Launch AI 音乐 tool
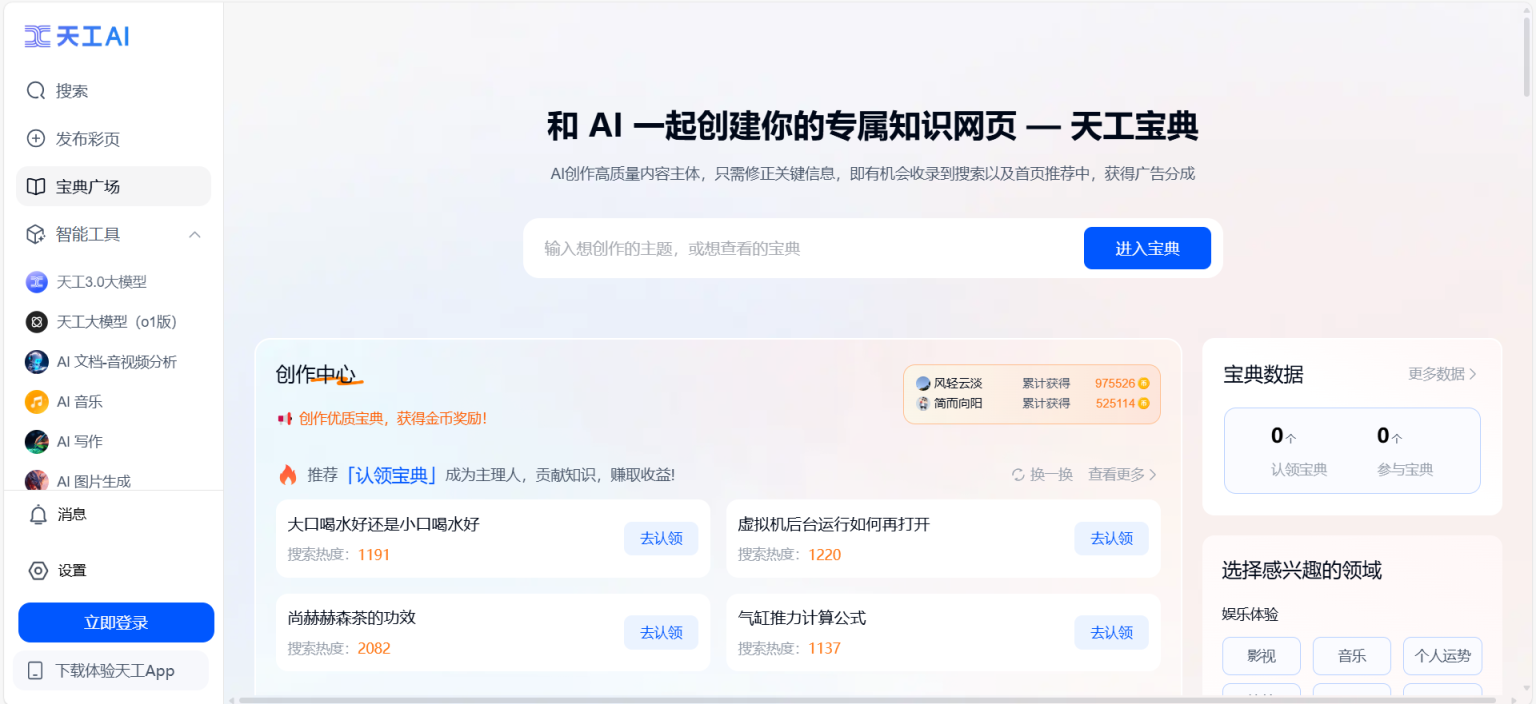The width and height of the screenshot is (1536, 704). [79, 402]
